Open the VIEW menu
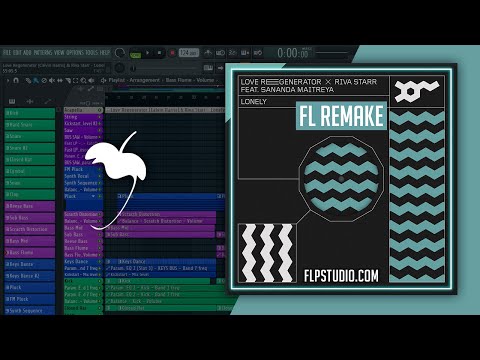Image resolution: width=480 pixels, height=360 pixels. coord(59,53)
